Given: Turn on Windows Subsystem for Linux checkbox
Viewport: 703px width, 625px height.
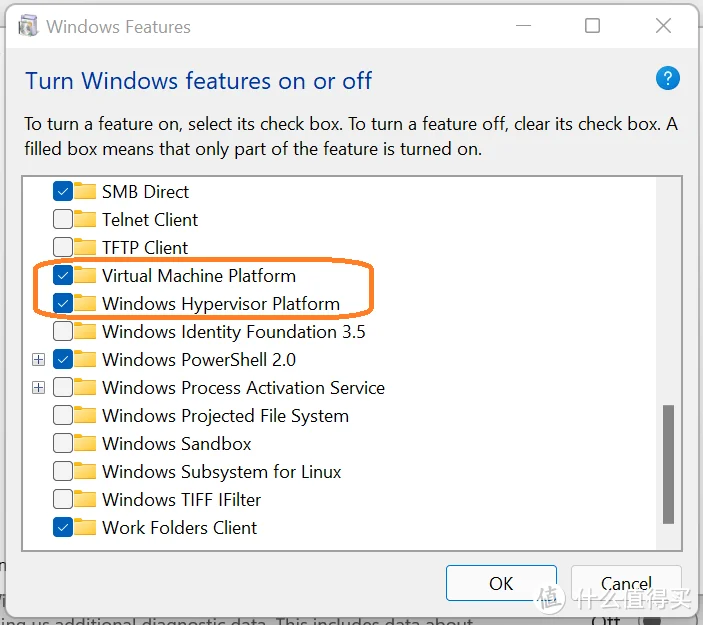Looking at the screenshot, I should click(63, 472).
